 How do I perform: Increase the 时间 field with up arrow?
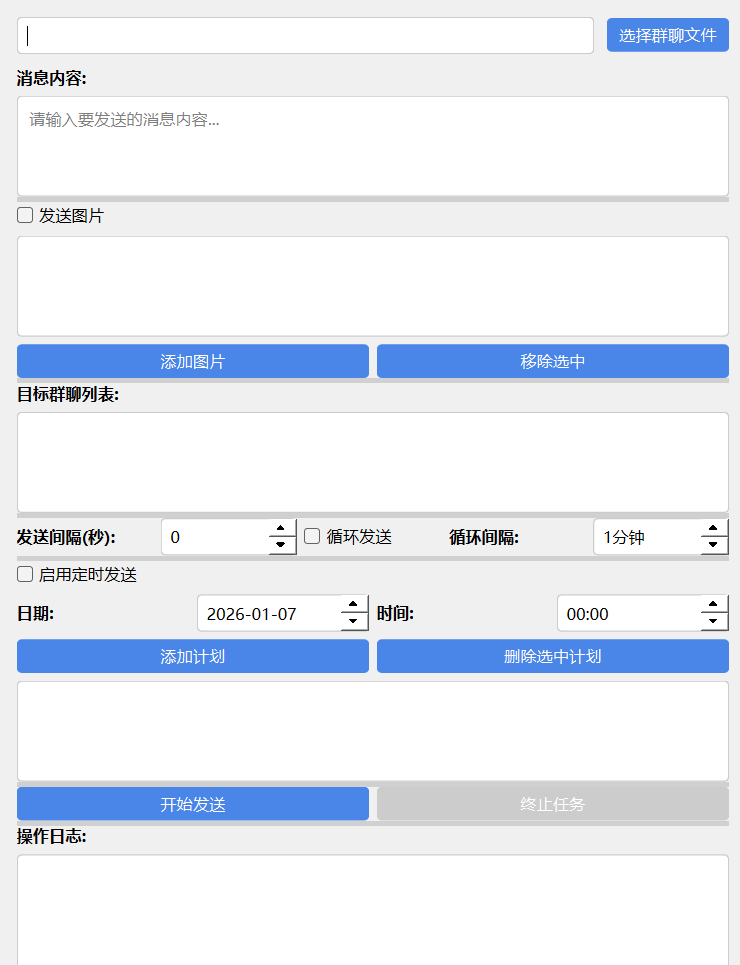(x=714, y=604)
